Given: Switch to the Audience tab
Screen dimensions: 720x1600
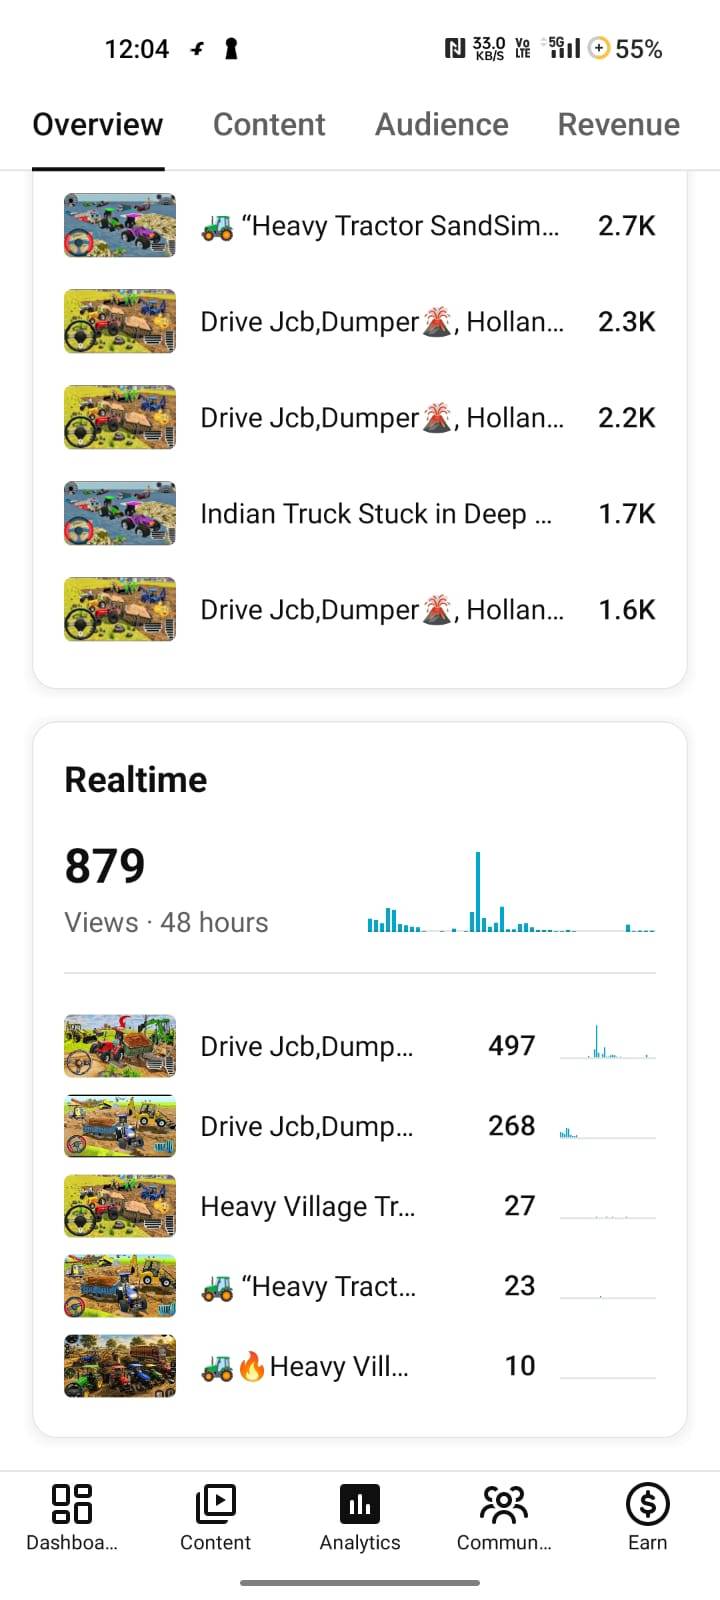Looking at the screenshot, I should tap(441, 124).
